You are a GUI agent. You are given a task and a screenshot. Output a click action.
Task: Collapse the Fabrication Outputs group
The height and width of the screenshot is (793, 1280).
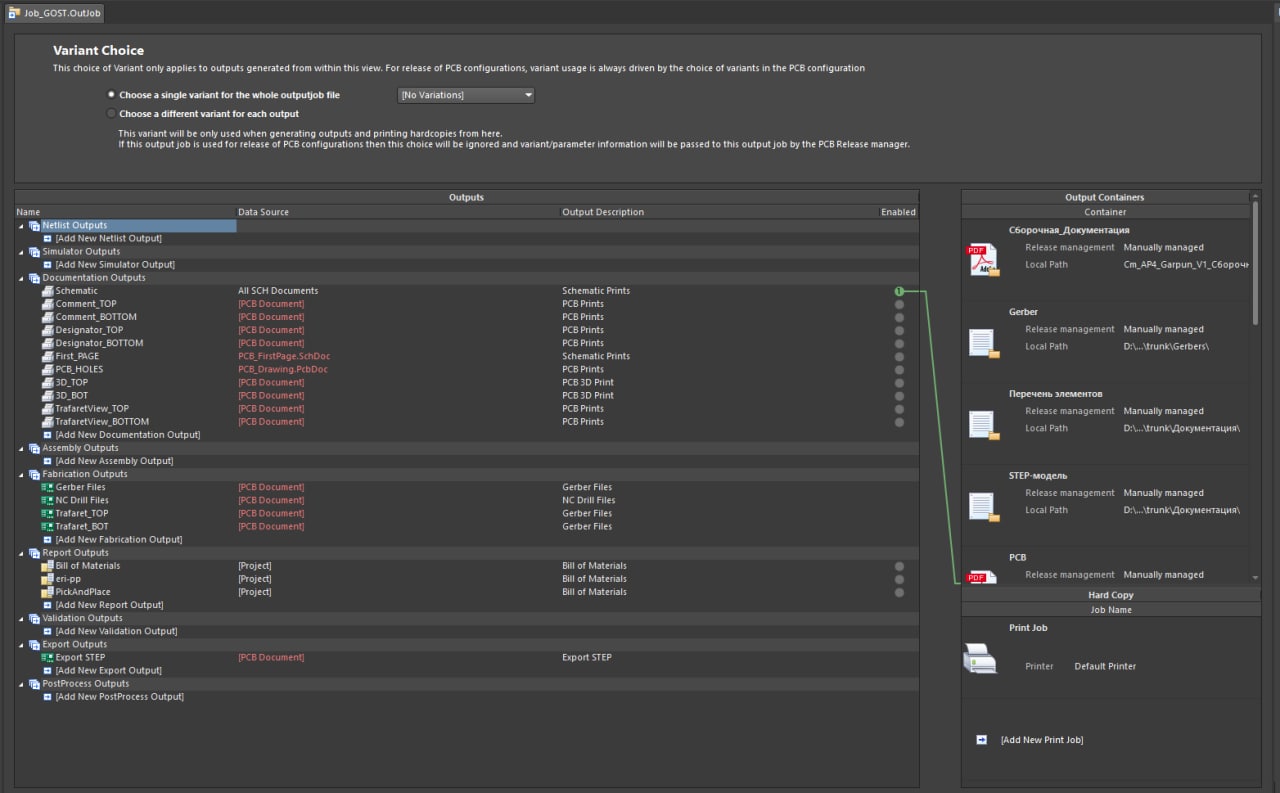click(x=21, y=474)
